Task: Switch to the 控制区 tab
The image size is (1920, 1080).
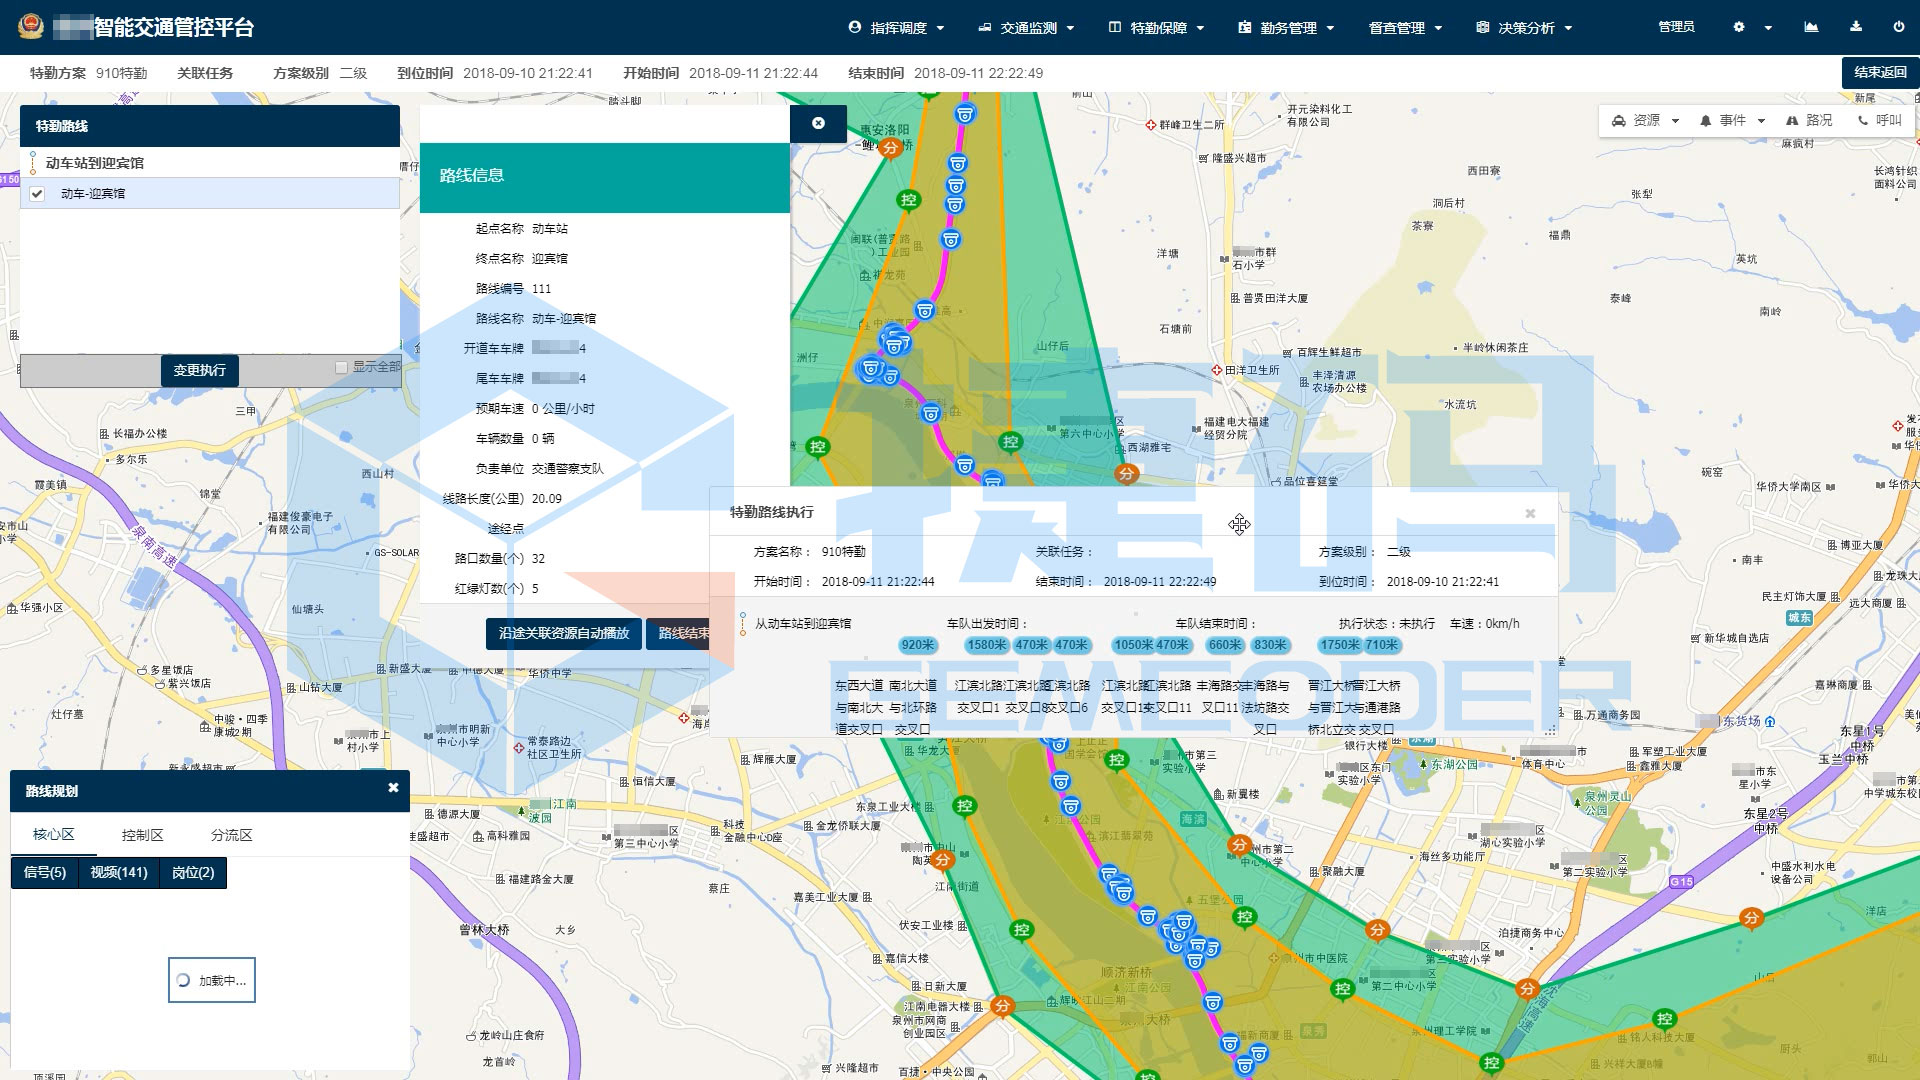Action: (142, 835)
